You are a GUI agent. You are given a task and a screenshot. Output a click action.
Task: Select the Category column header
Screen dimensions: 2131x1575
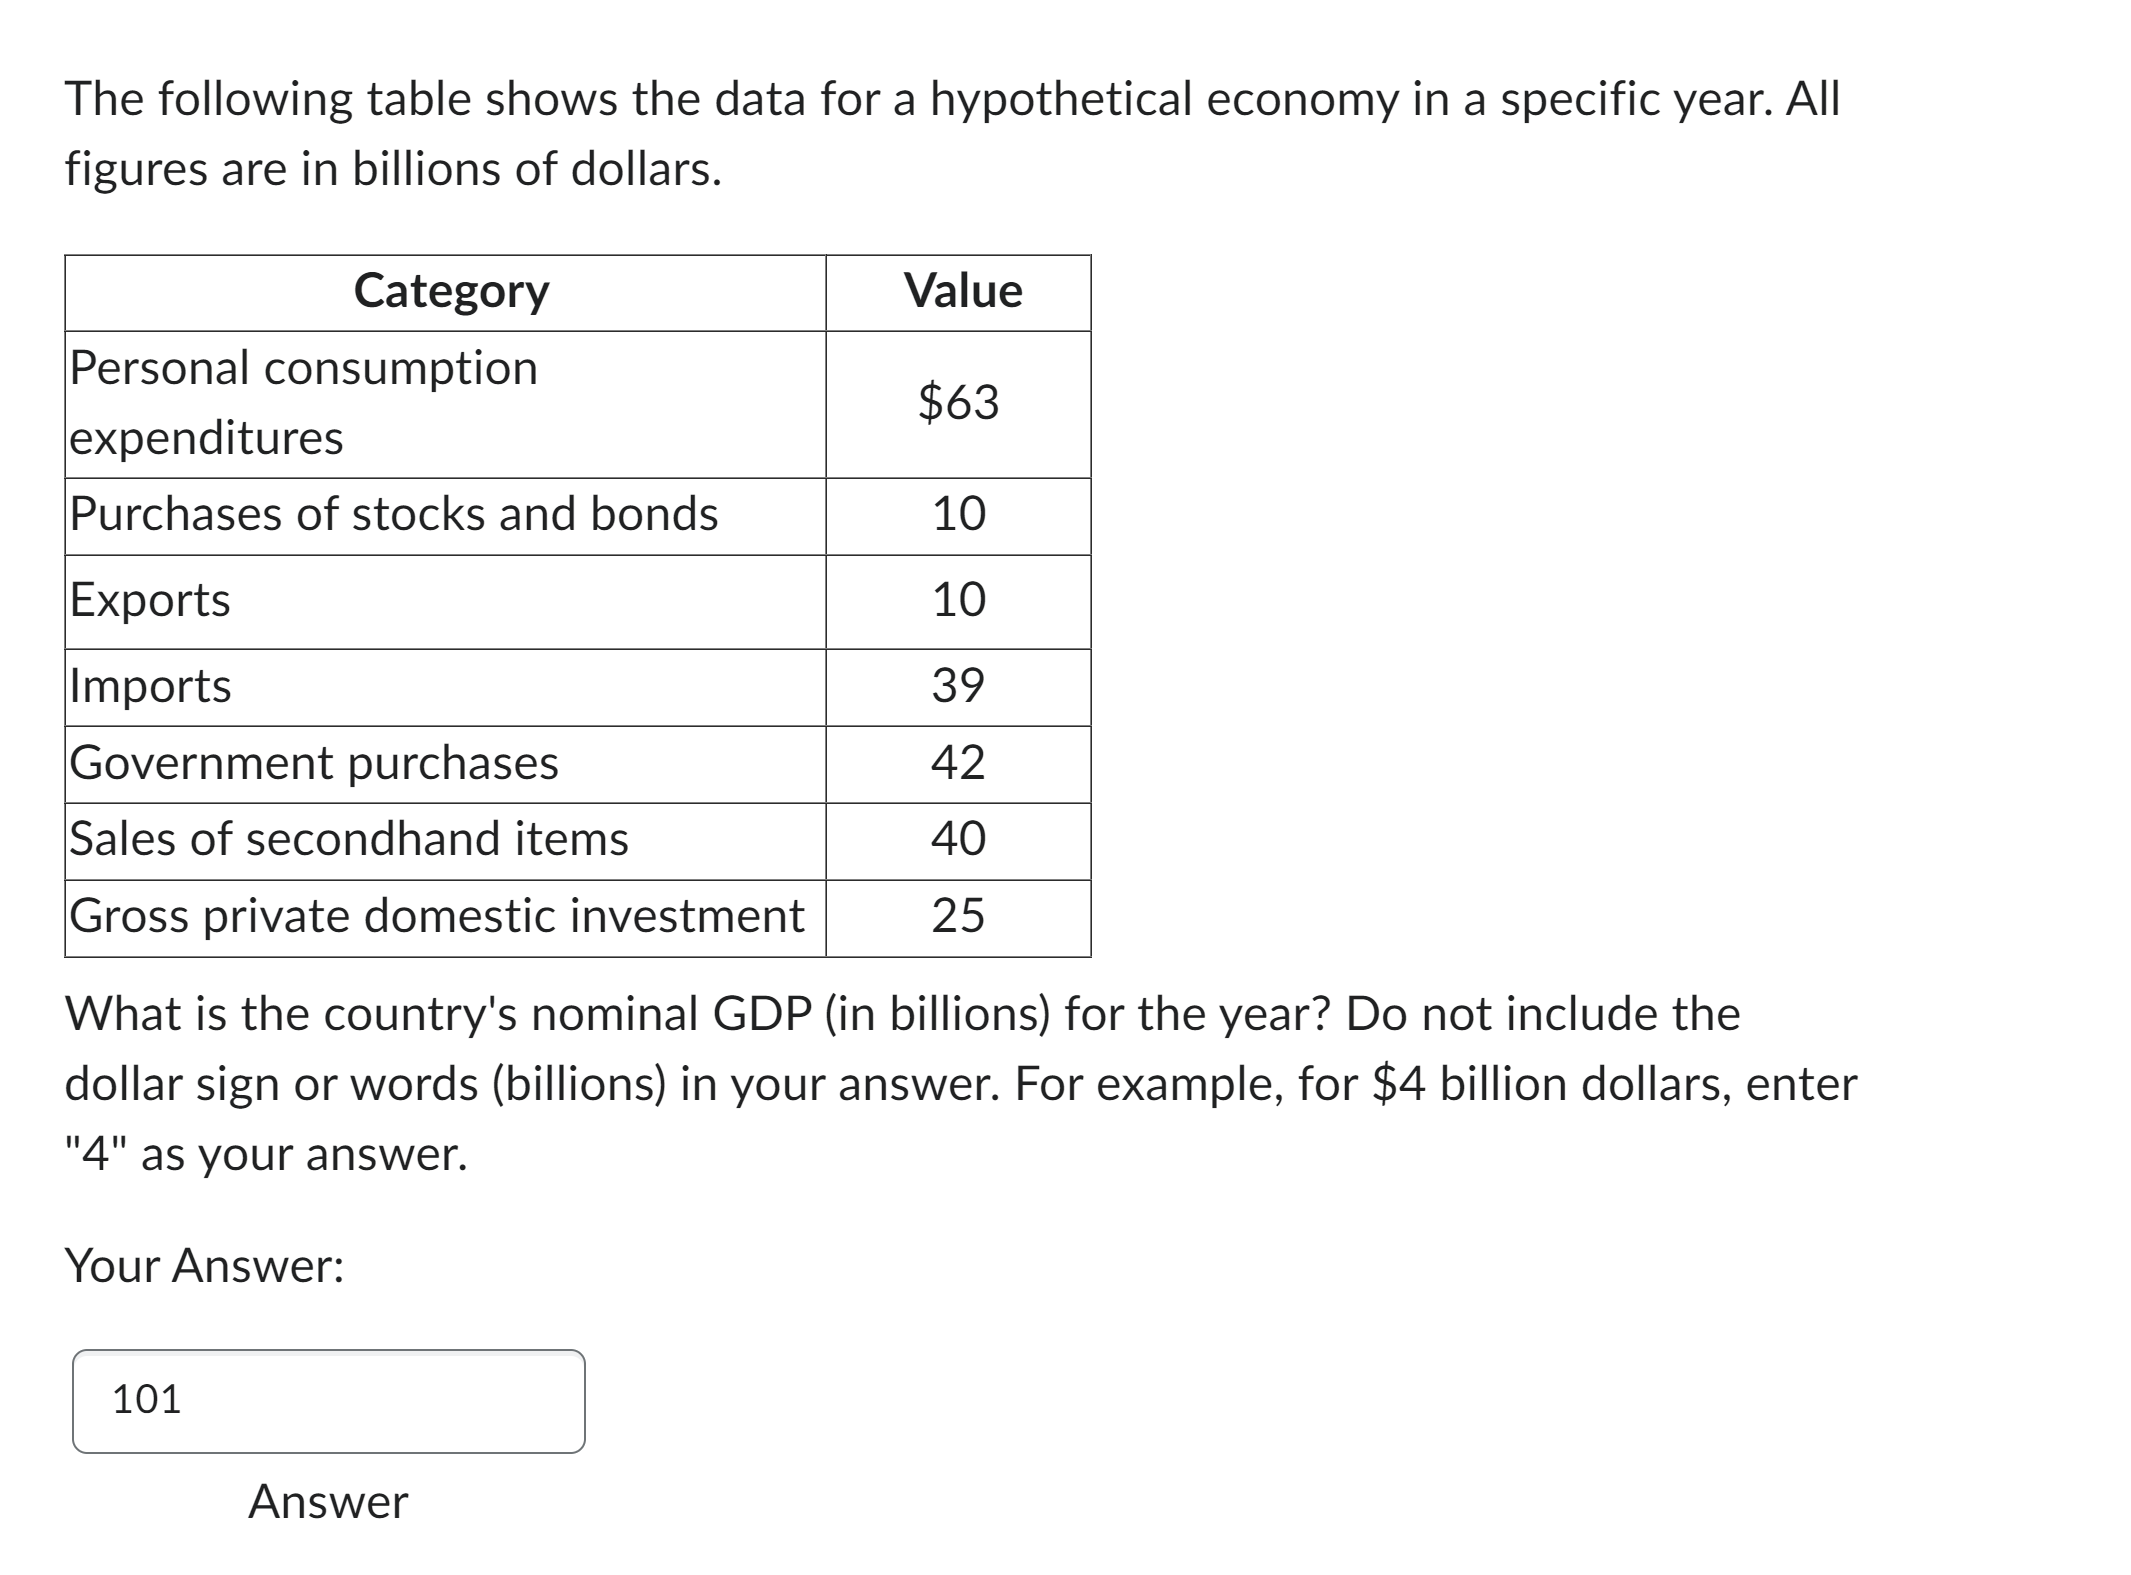pos(451,291)
